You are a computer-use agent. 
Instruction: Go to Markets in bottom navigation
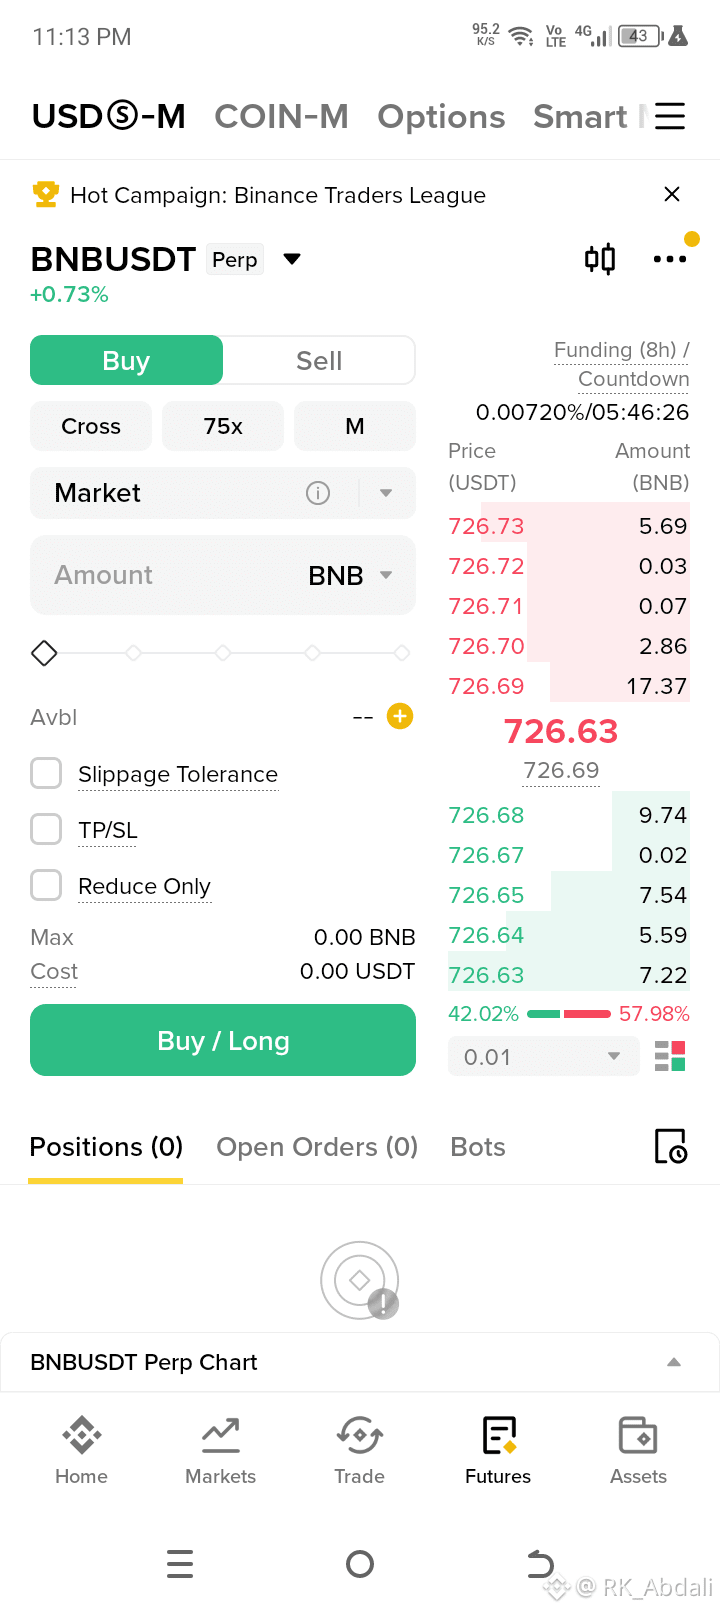(220, 1451)
